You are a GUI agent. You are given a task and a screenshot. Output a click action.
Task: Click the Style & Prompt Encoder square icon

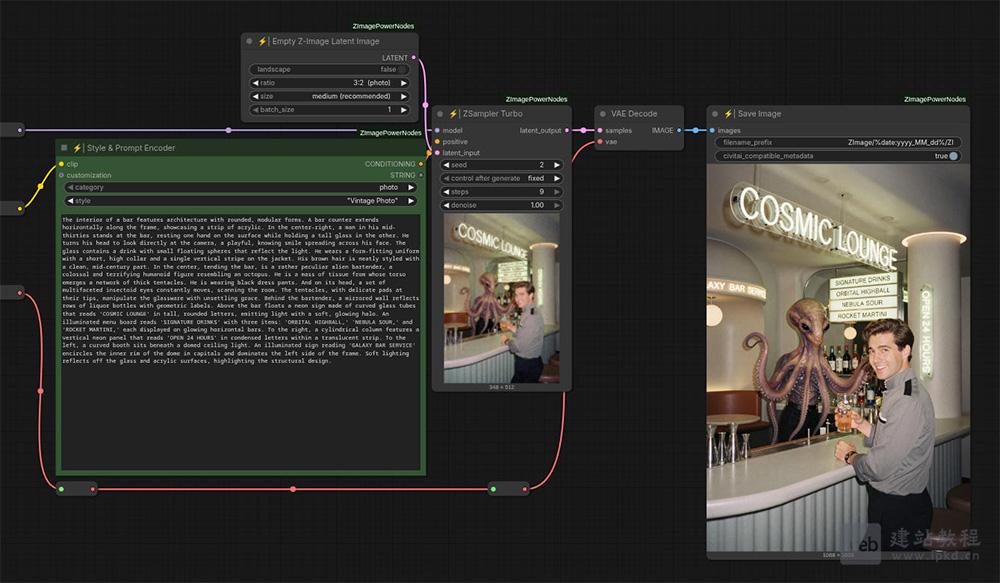point(64,148)
